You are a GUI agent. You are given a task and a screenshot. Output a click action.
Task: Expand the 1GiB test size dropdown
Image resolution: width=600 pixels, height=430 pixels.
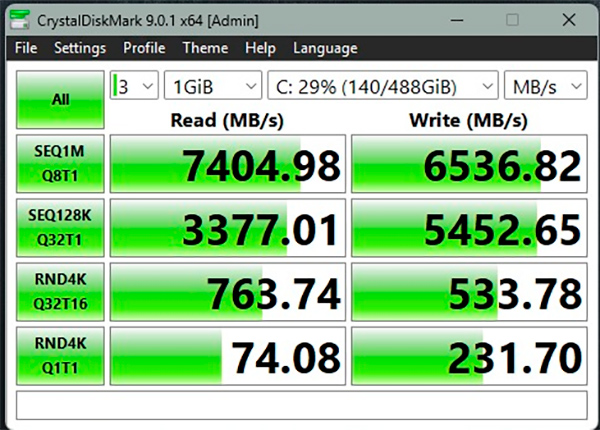212,86
